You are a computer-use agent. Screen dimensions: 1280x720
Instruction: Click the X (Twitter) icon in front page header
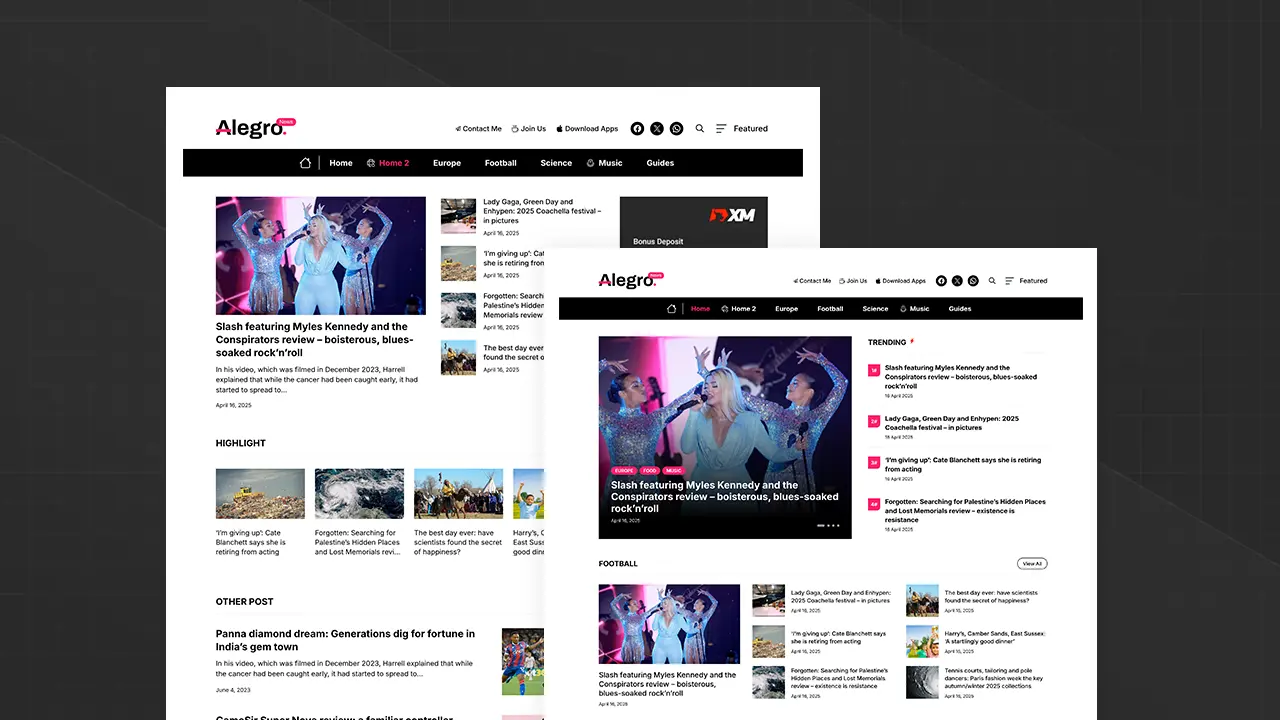click(x=957, y=281)
